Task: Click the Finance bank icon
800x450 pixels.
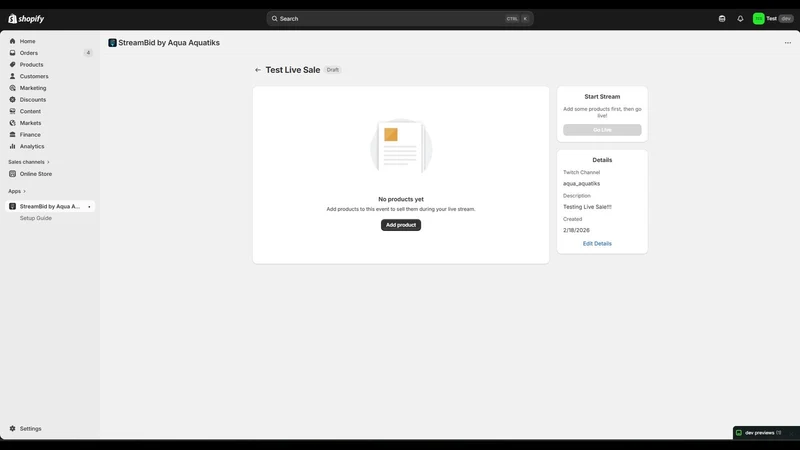Action: (12, 135)
